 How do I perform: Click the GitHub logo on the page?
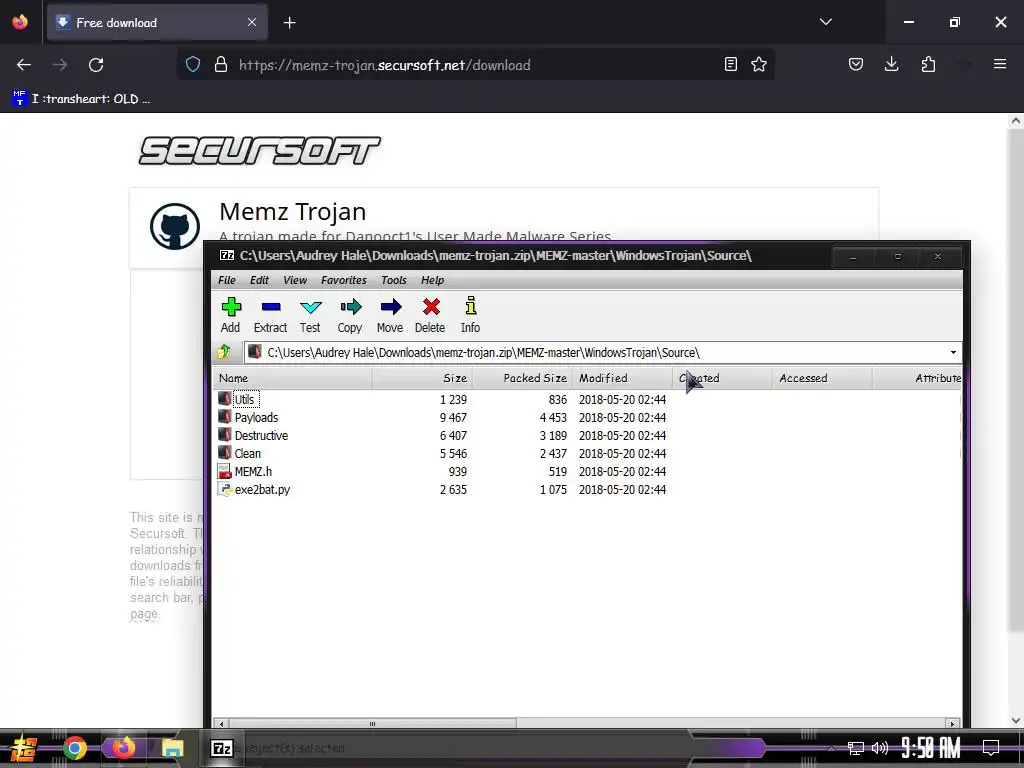(175, 227)
